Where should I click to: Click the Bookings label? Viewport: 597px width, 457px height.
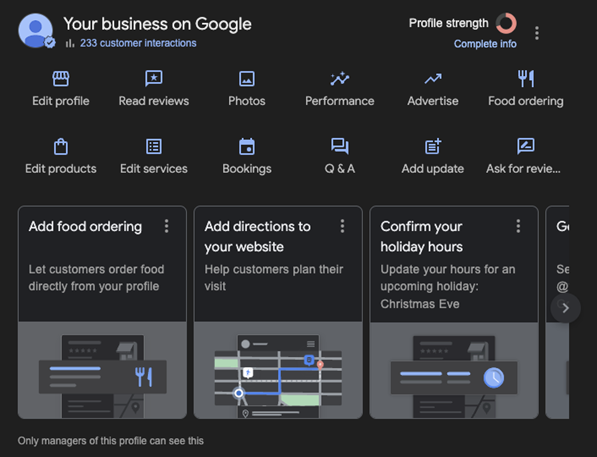[247, 169]
